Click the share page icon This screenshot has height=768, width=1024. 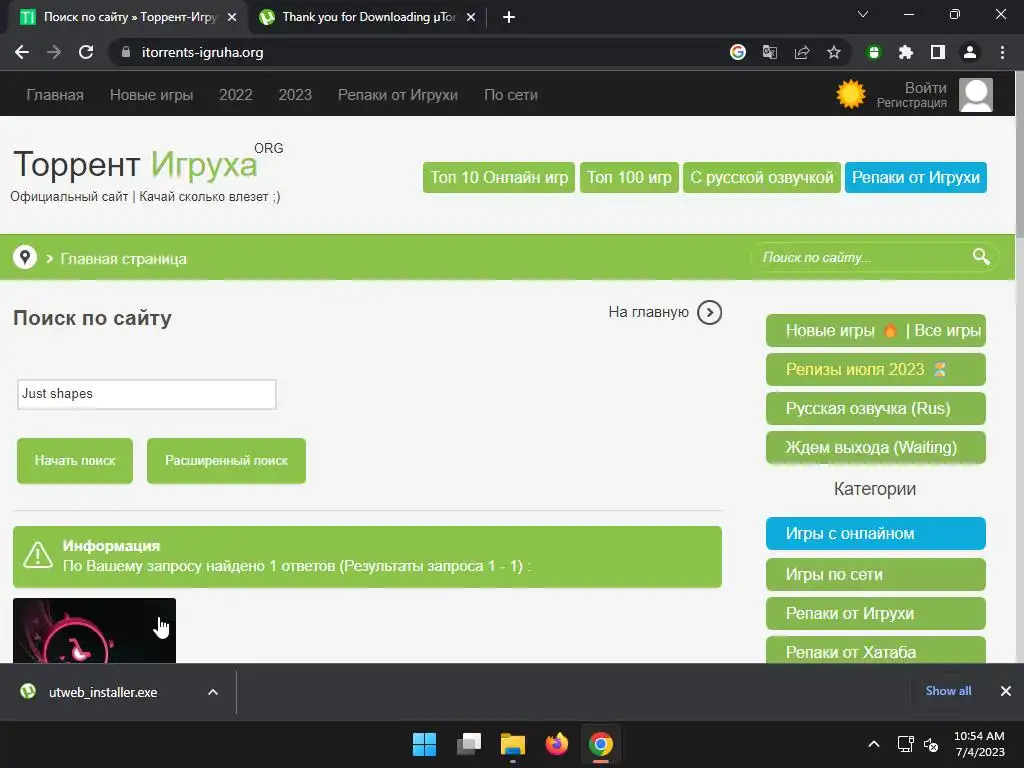(801, 52)
